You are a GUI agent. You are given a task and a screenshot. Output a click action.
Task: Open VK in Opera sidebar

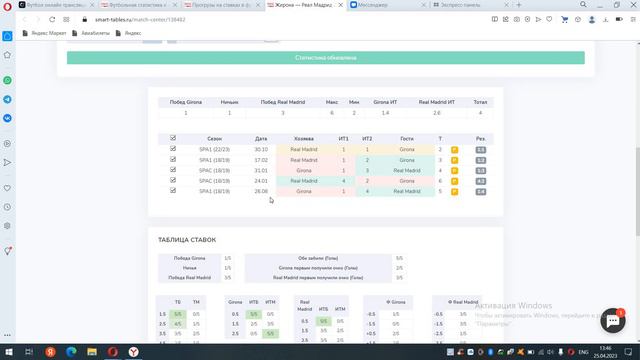click(x=7, y=118)
